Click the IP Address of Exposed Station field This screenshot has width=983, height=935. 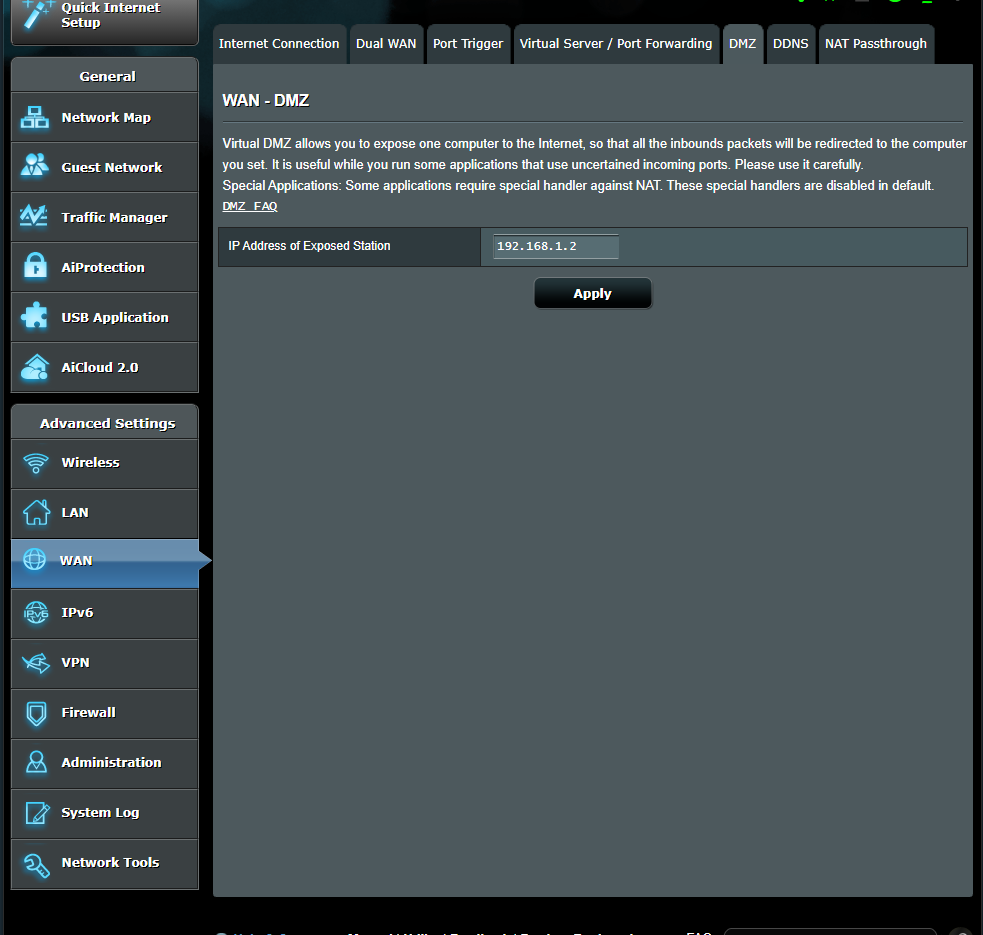(556, 247)
